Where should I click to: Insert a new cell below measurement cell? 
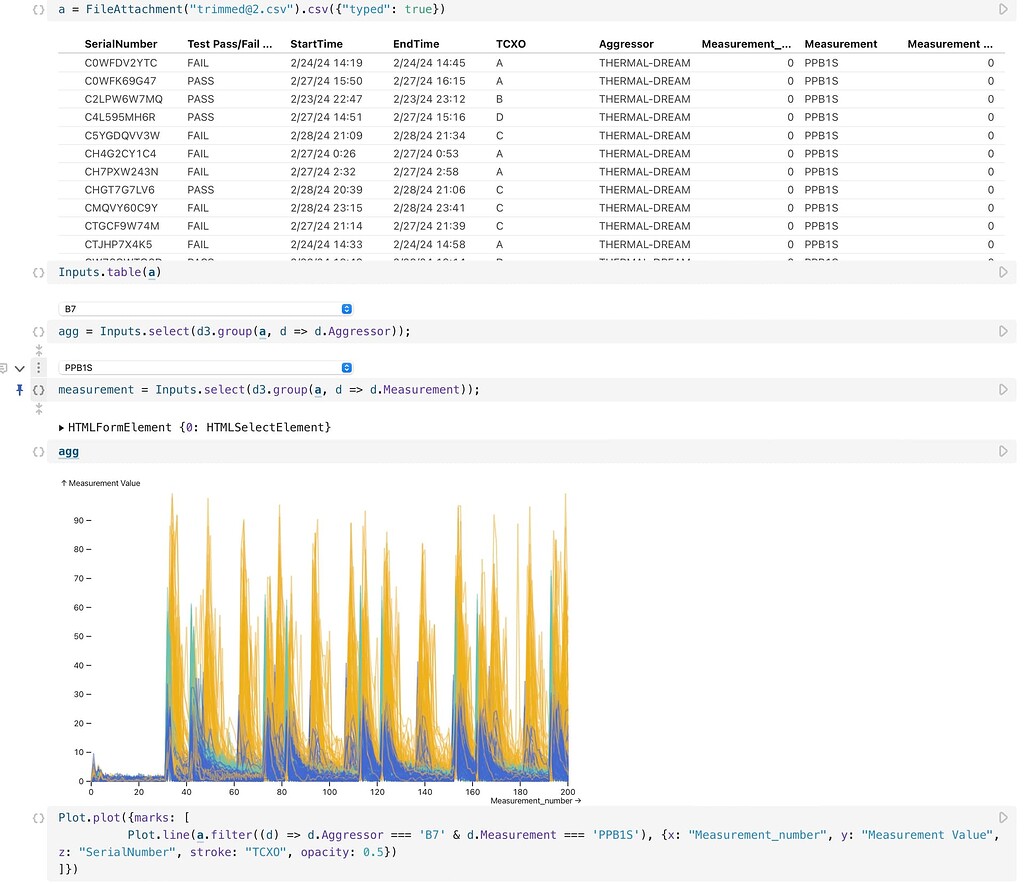point(39,409)
